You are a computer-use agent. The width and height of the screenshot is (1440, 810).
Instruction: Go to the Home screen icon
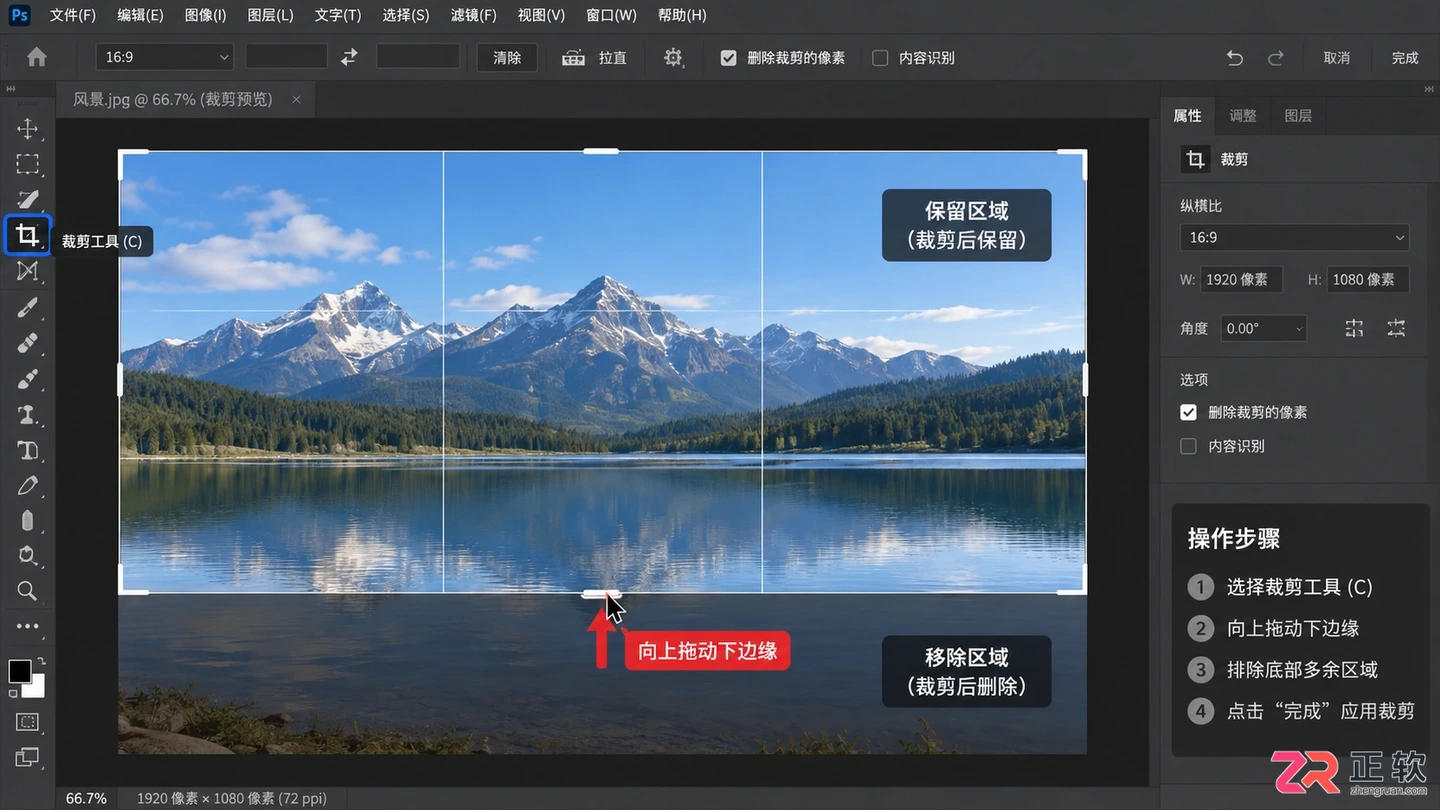click(37, 58)
